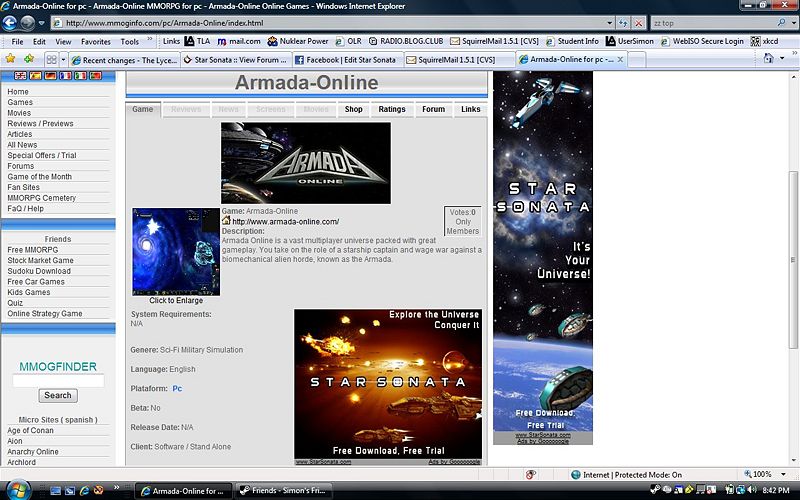Screen dimensions: 800x500
Task: Click the Stop loading X icon
Action: (x=639, y=22)
